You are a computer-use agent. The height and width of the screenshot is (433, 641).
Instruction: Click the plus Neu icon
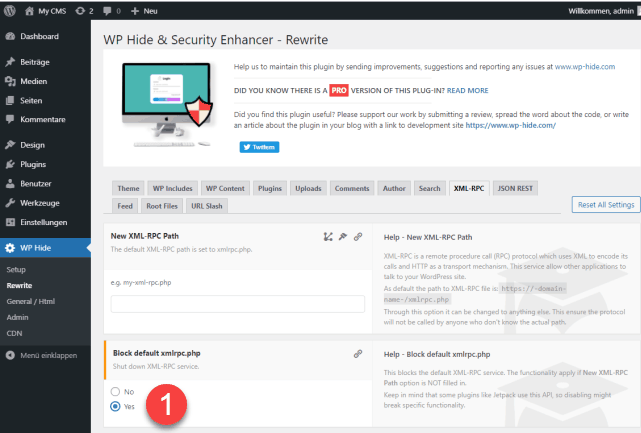pos(135,11)
